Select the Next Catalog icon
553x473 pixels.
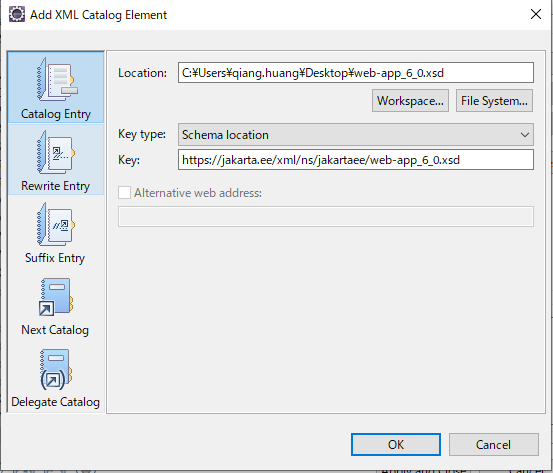pos(56,297)
